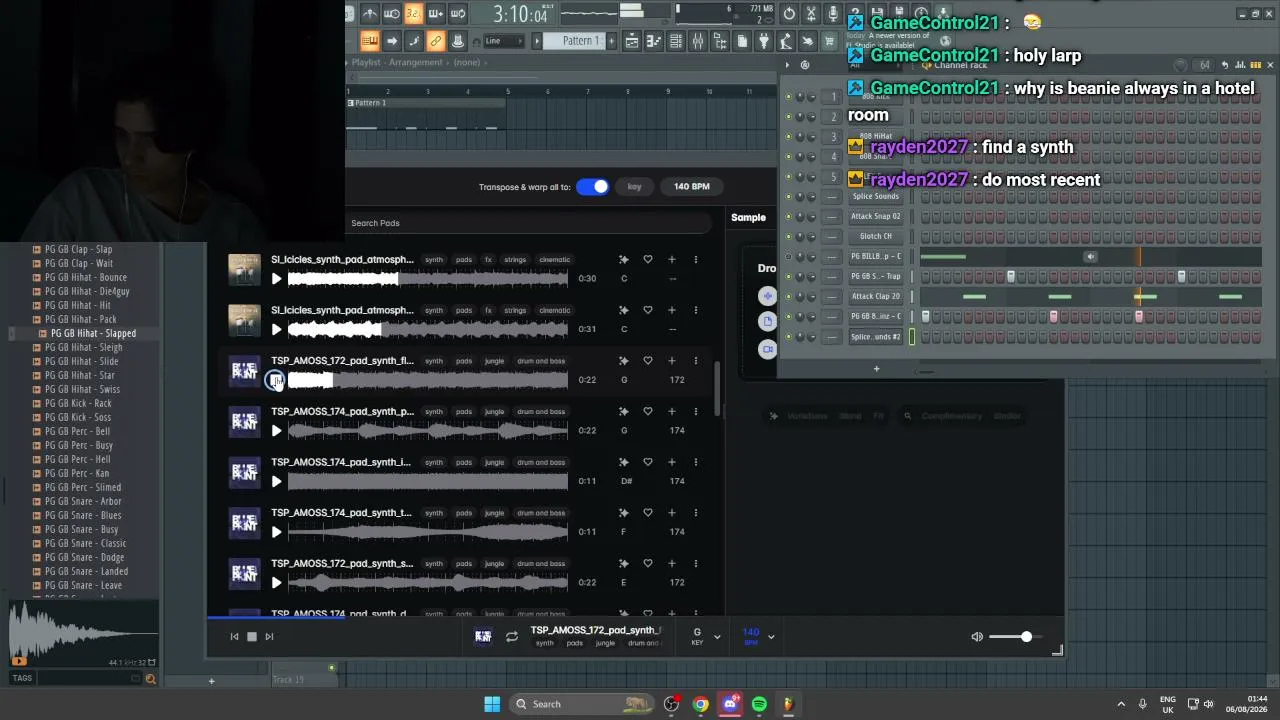
Task: Play the TSP_AMOSS_174_pad_synth_i sample
Action: click(x=277, y=482)
